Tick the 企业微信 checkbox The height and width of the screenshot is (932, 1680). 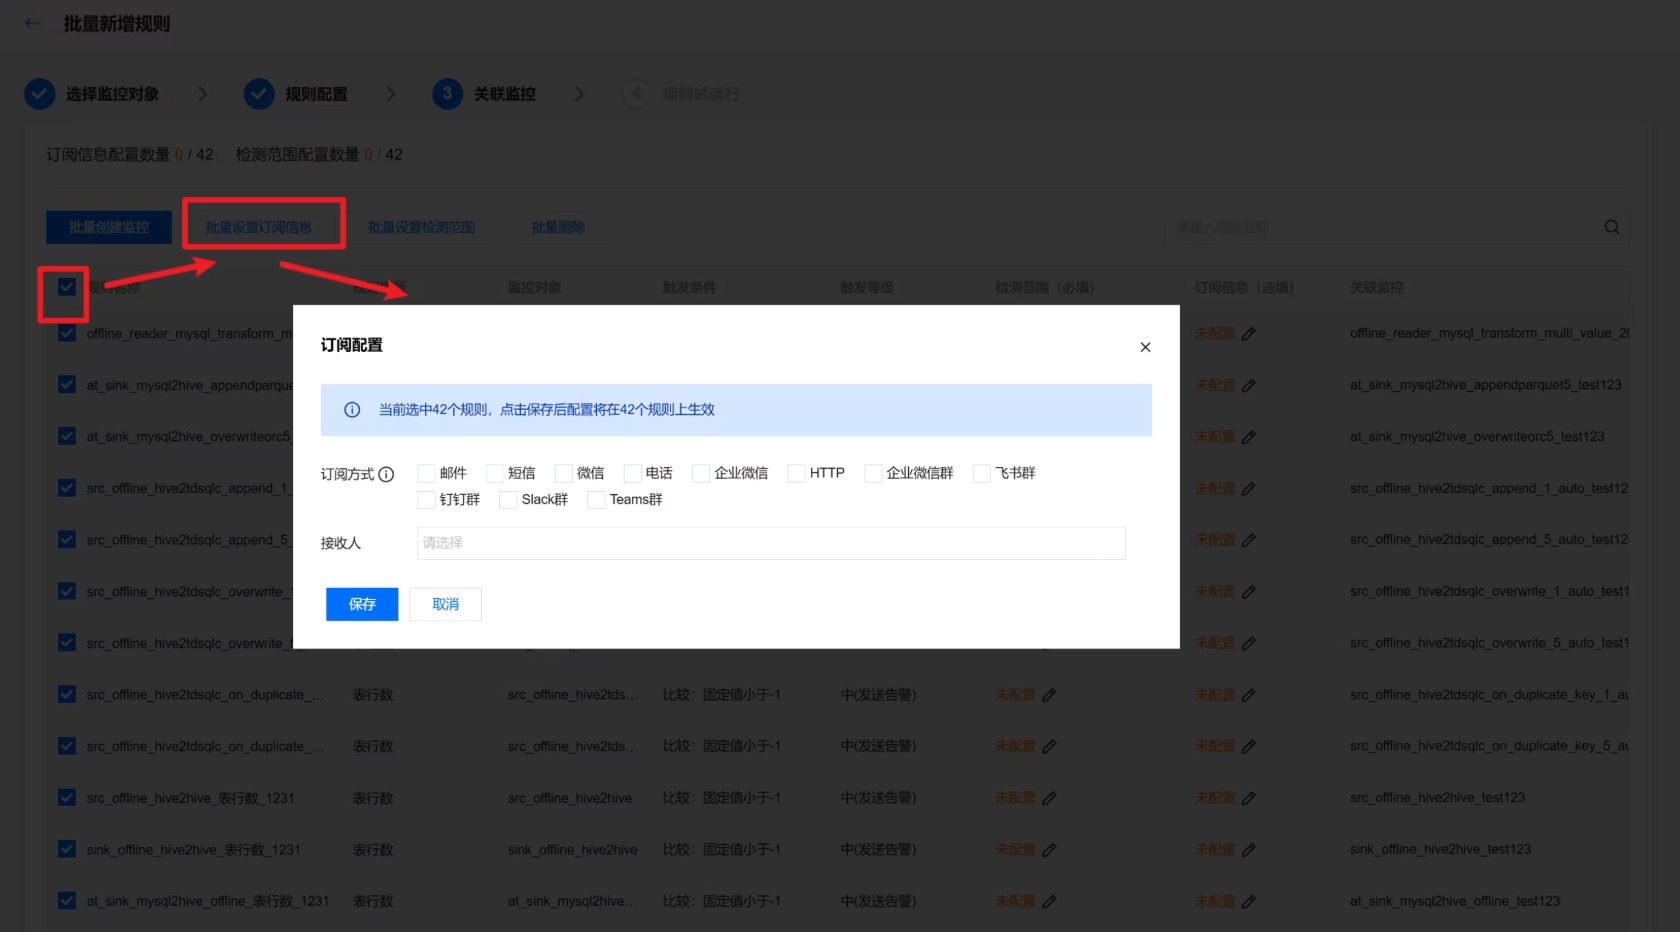coord(701,473)
